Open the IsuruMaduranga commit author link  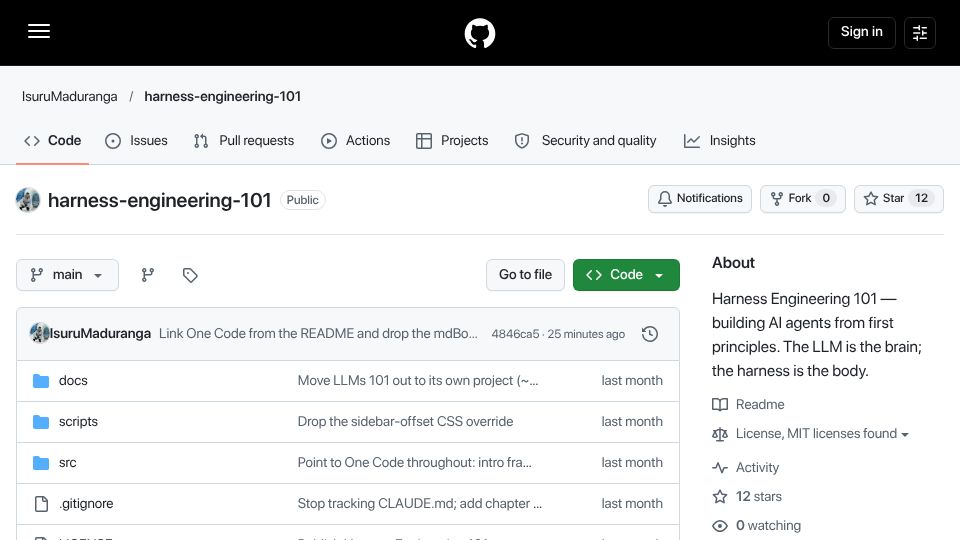point(100,334)
